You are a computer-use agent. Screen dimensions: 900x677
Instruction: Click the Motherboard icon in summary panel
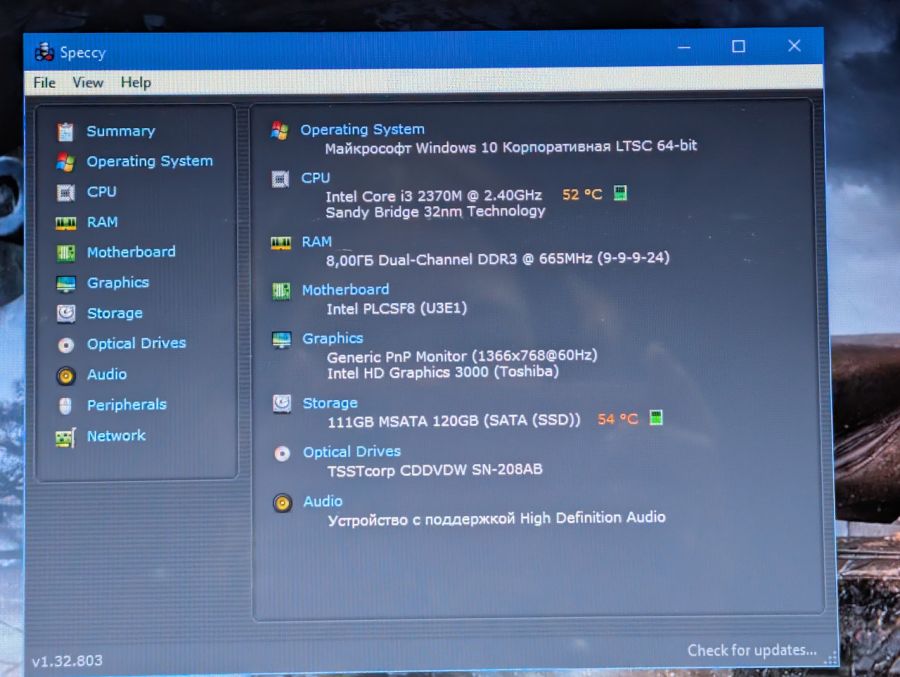(x=281, y=291)
